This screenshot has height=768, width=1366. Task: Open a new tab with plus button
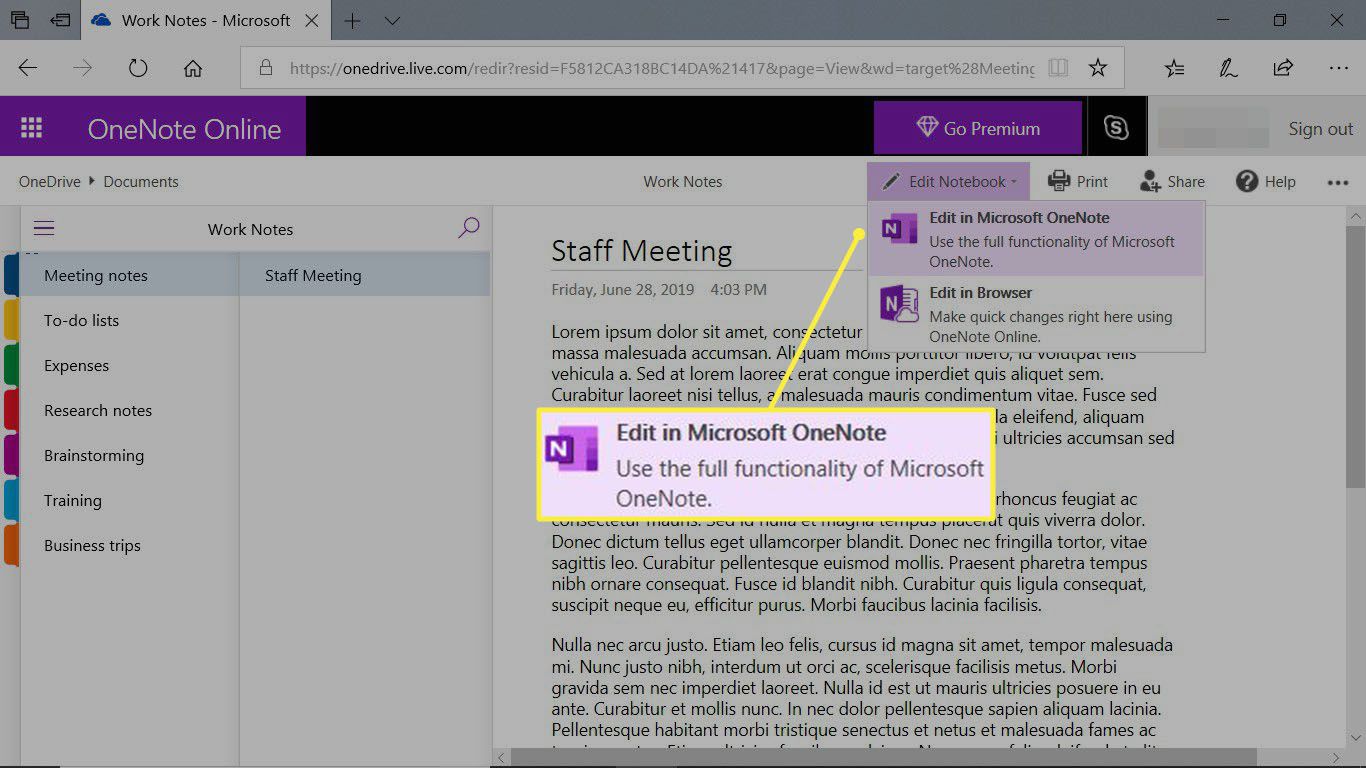coord(353,20)
